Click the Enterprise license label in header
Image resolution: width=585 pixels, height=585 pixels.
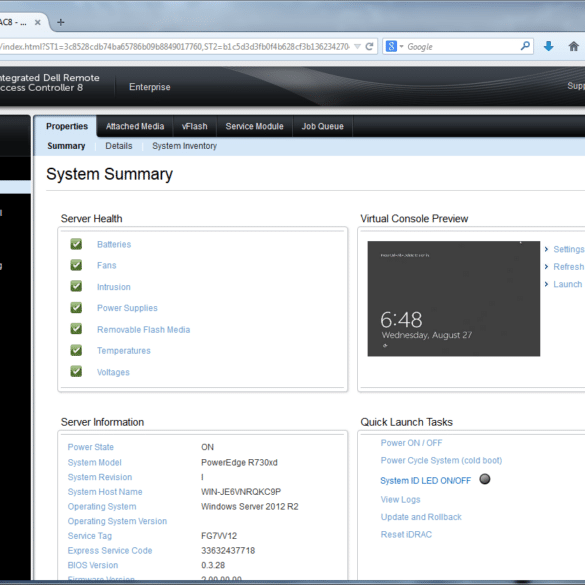150,87
